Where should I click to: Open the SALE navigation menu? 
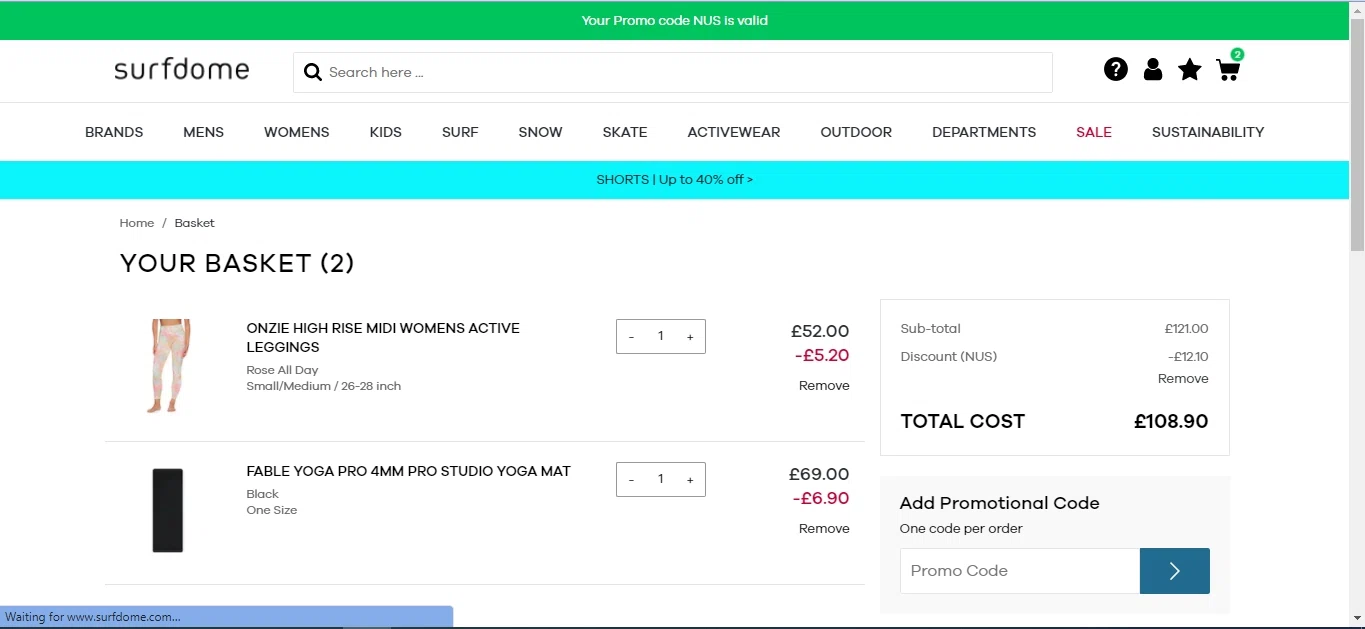pyautogui.click(x=1093, y=132)
